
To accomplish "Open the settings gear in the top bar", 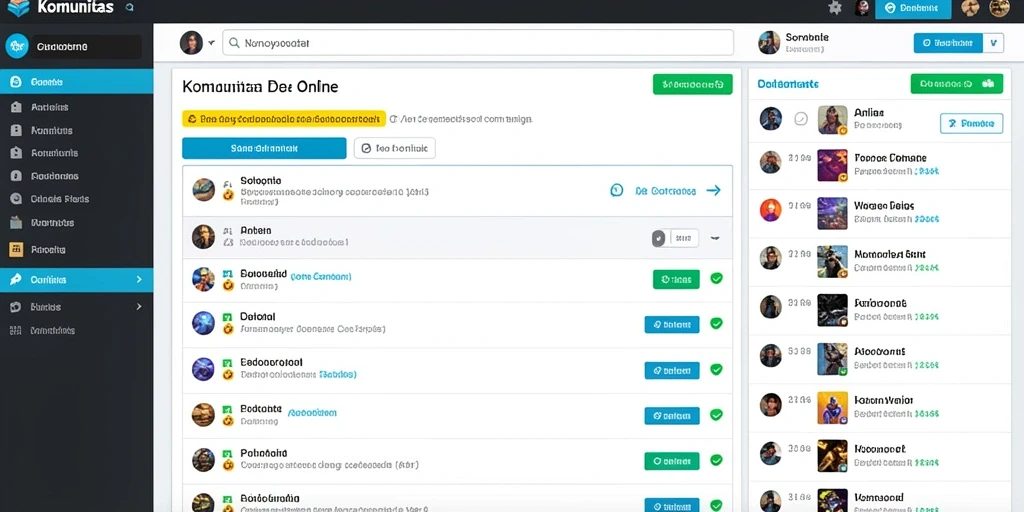I will (x=835, y=8).
